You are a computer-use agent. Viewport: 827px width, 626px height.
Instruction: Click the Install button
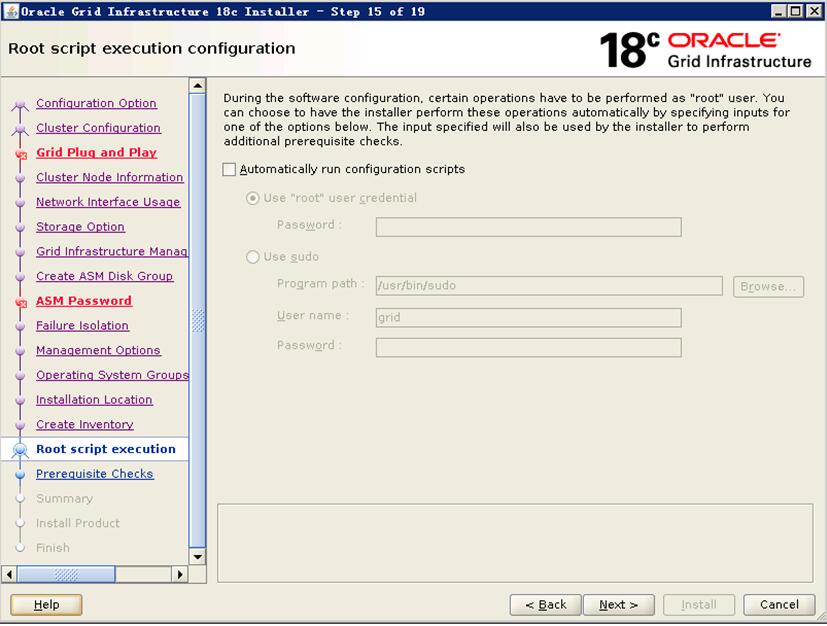[699, 605]
